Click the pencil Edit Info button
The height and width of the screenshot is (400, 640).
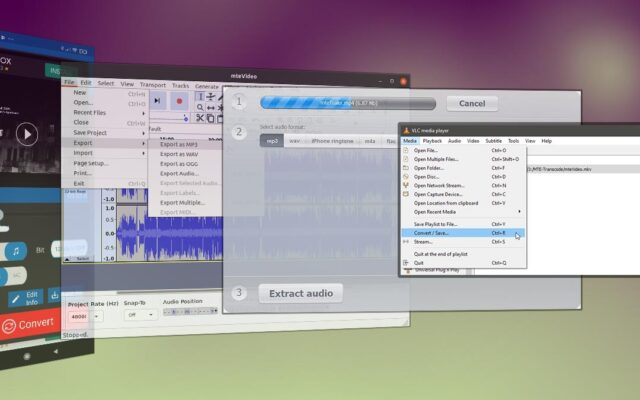coord(25,299)
